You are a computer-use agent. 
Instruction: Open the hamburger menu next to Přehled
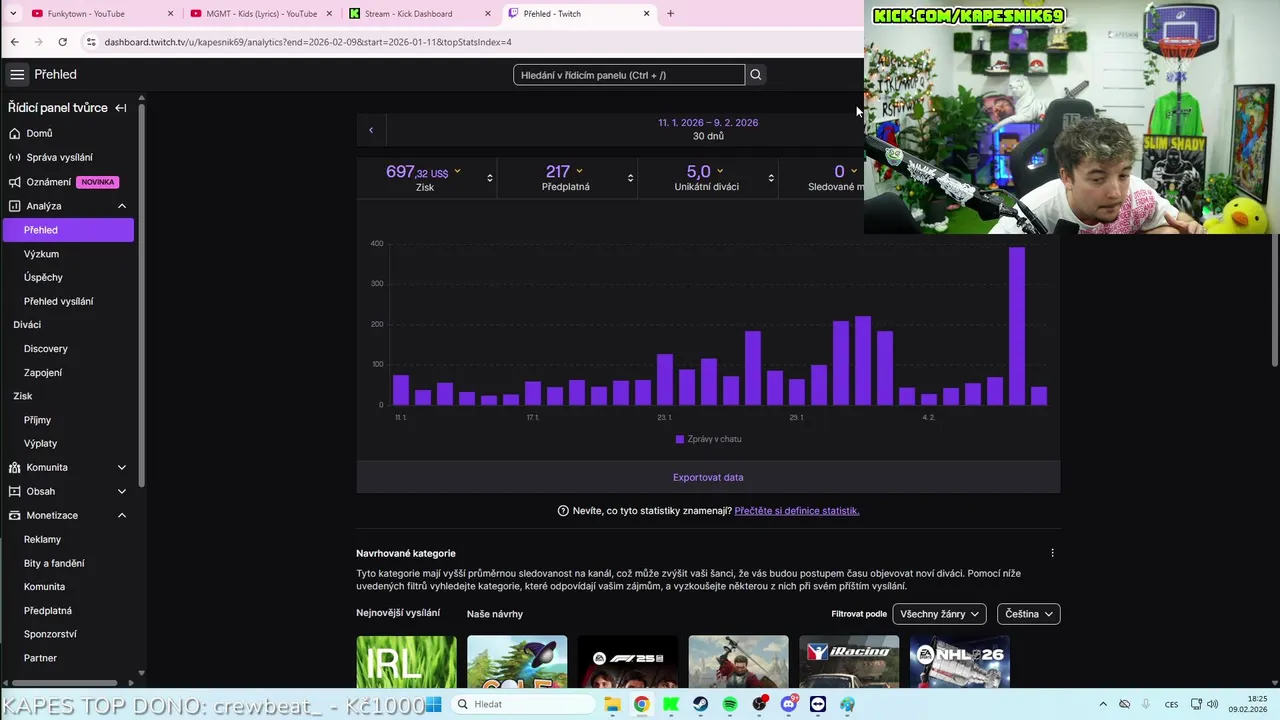point(17,75)
